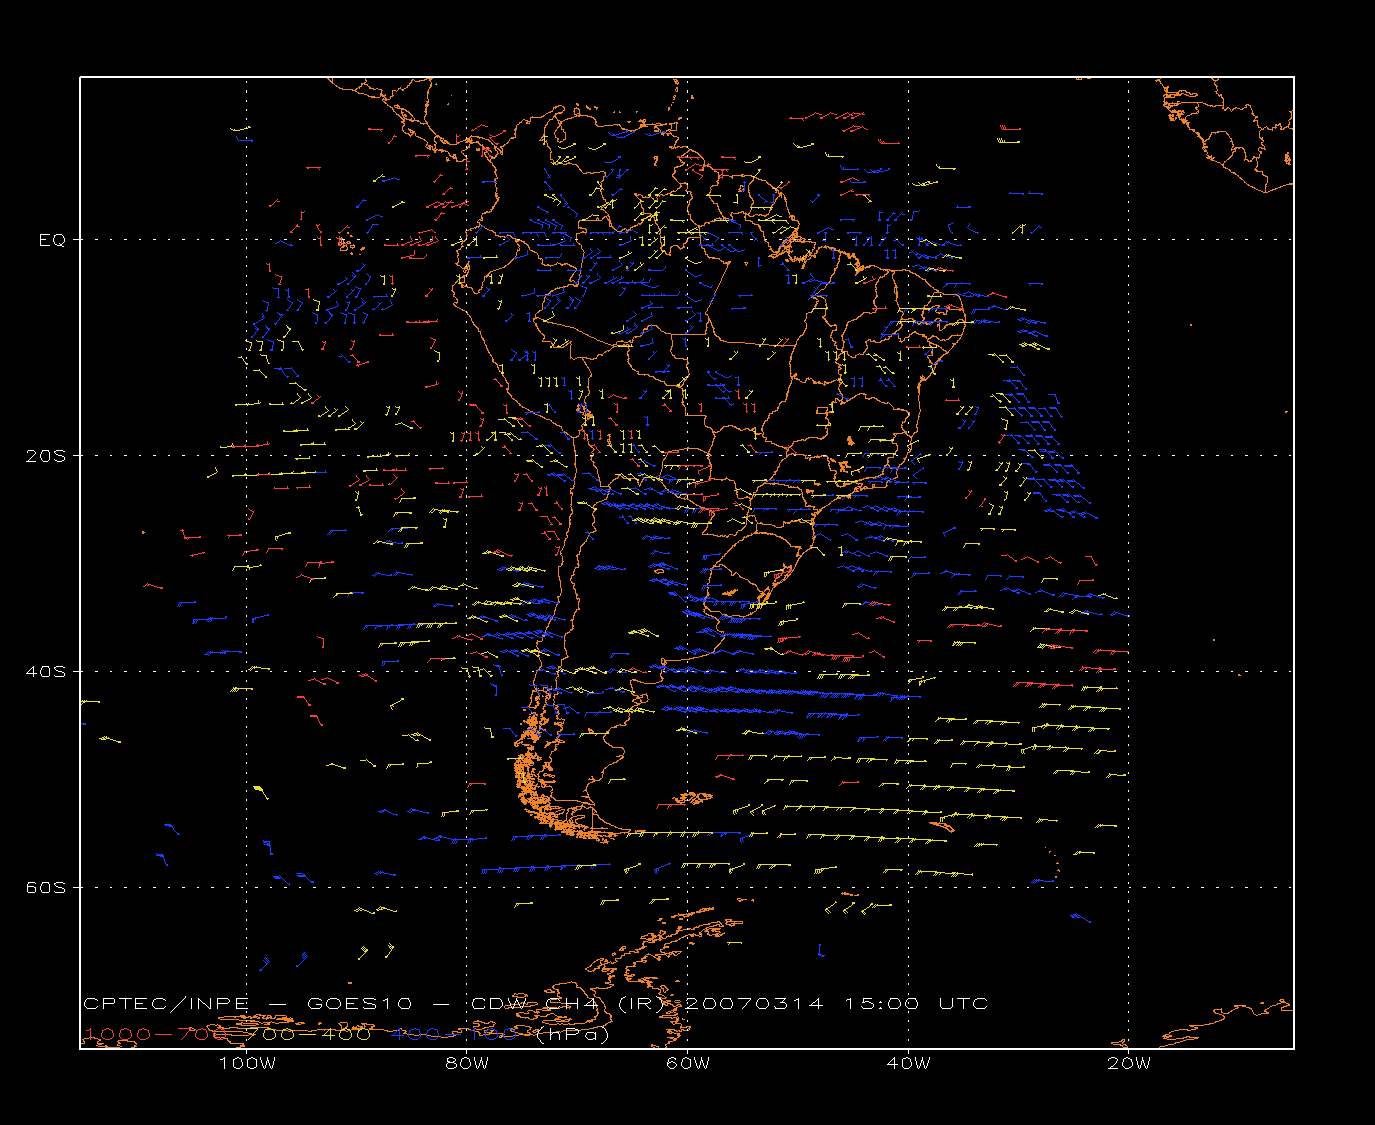The width and height of the screenshot is (1375, 1125).
Task: Click the 100W longitude axis label
Action: (x=247, y=1063)
